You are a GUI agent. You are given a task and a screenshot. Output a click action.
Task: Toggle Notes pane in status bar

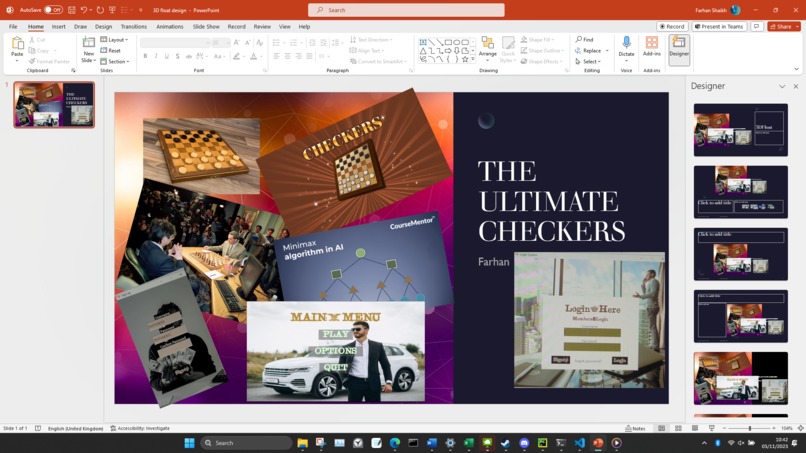[635, 428]
